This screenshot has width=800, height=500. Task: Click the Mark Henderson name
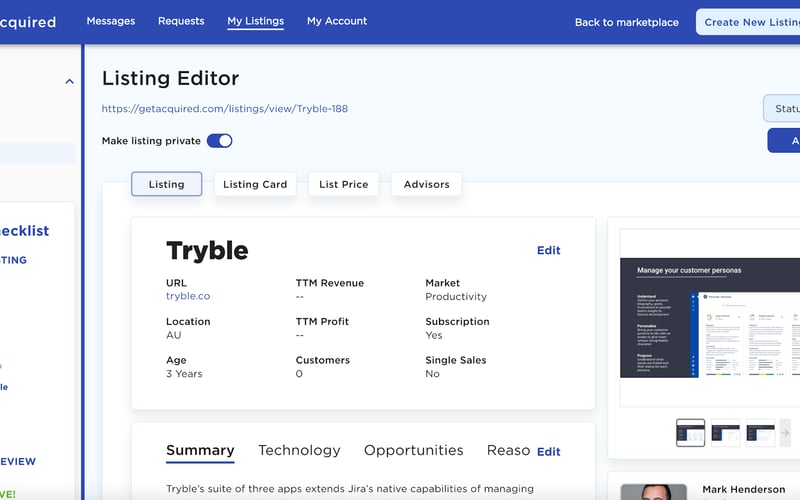coord(743,490)
